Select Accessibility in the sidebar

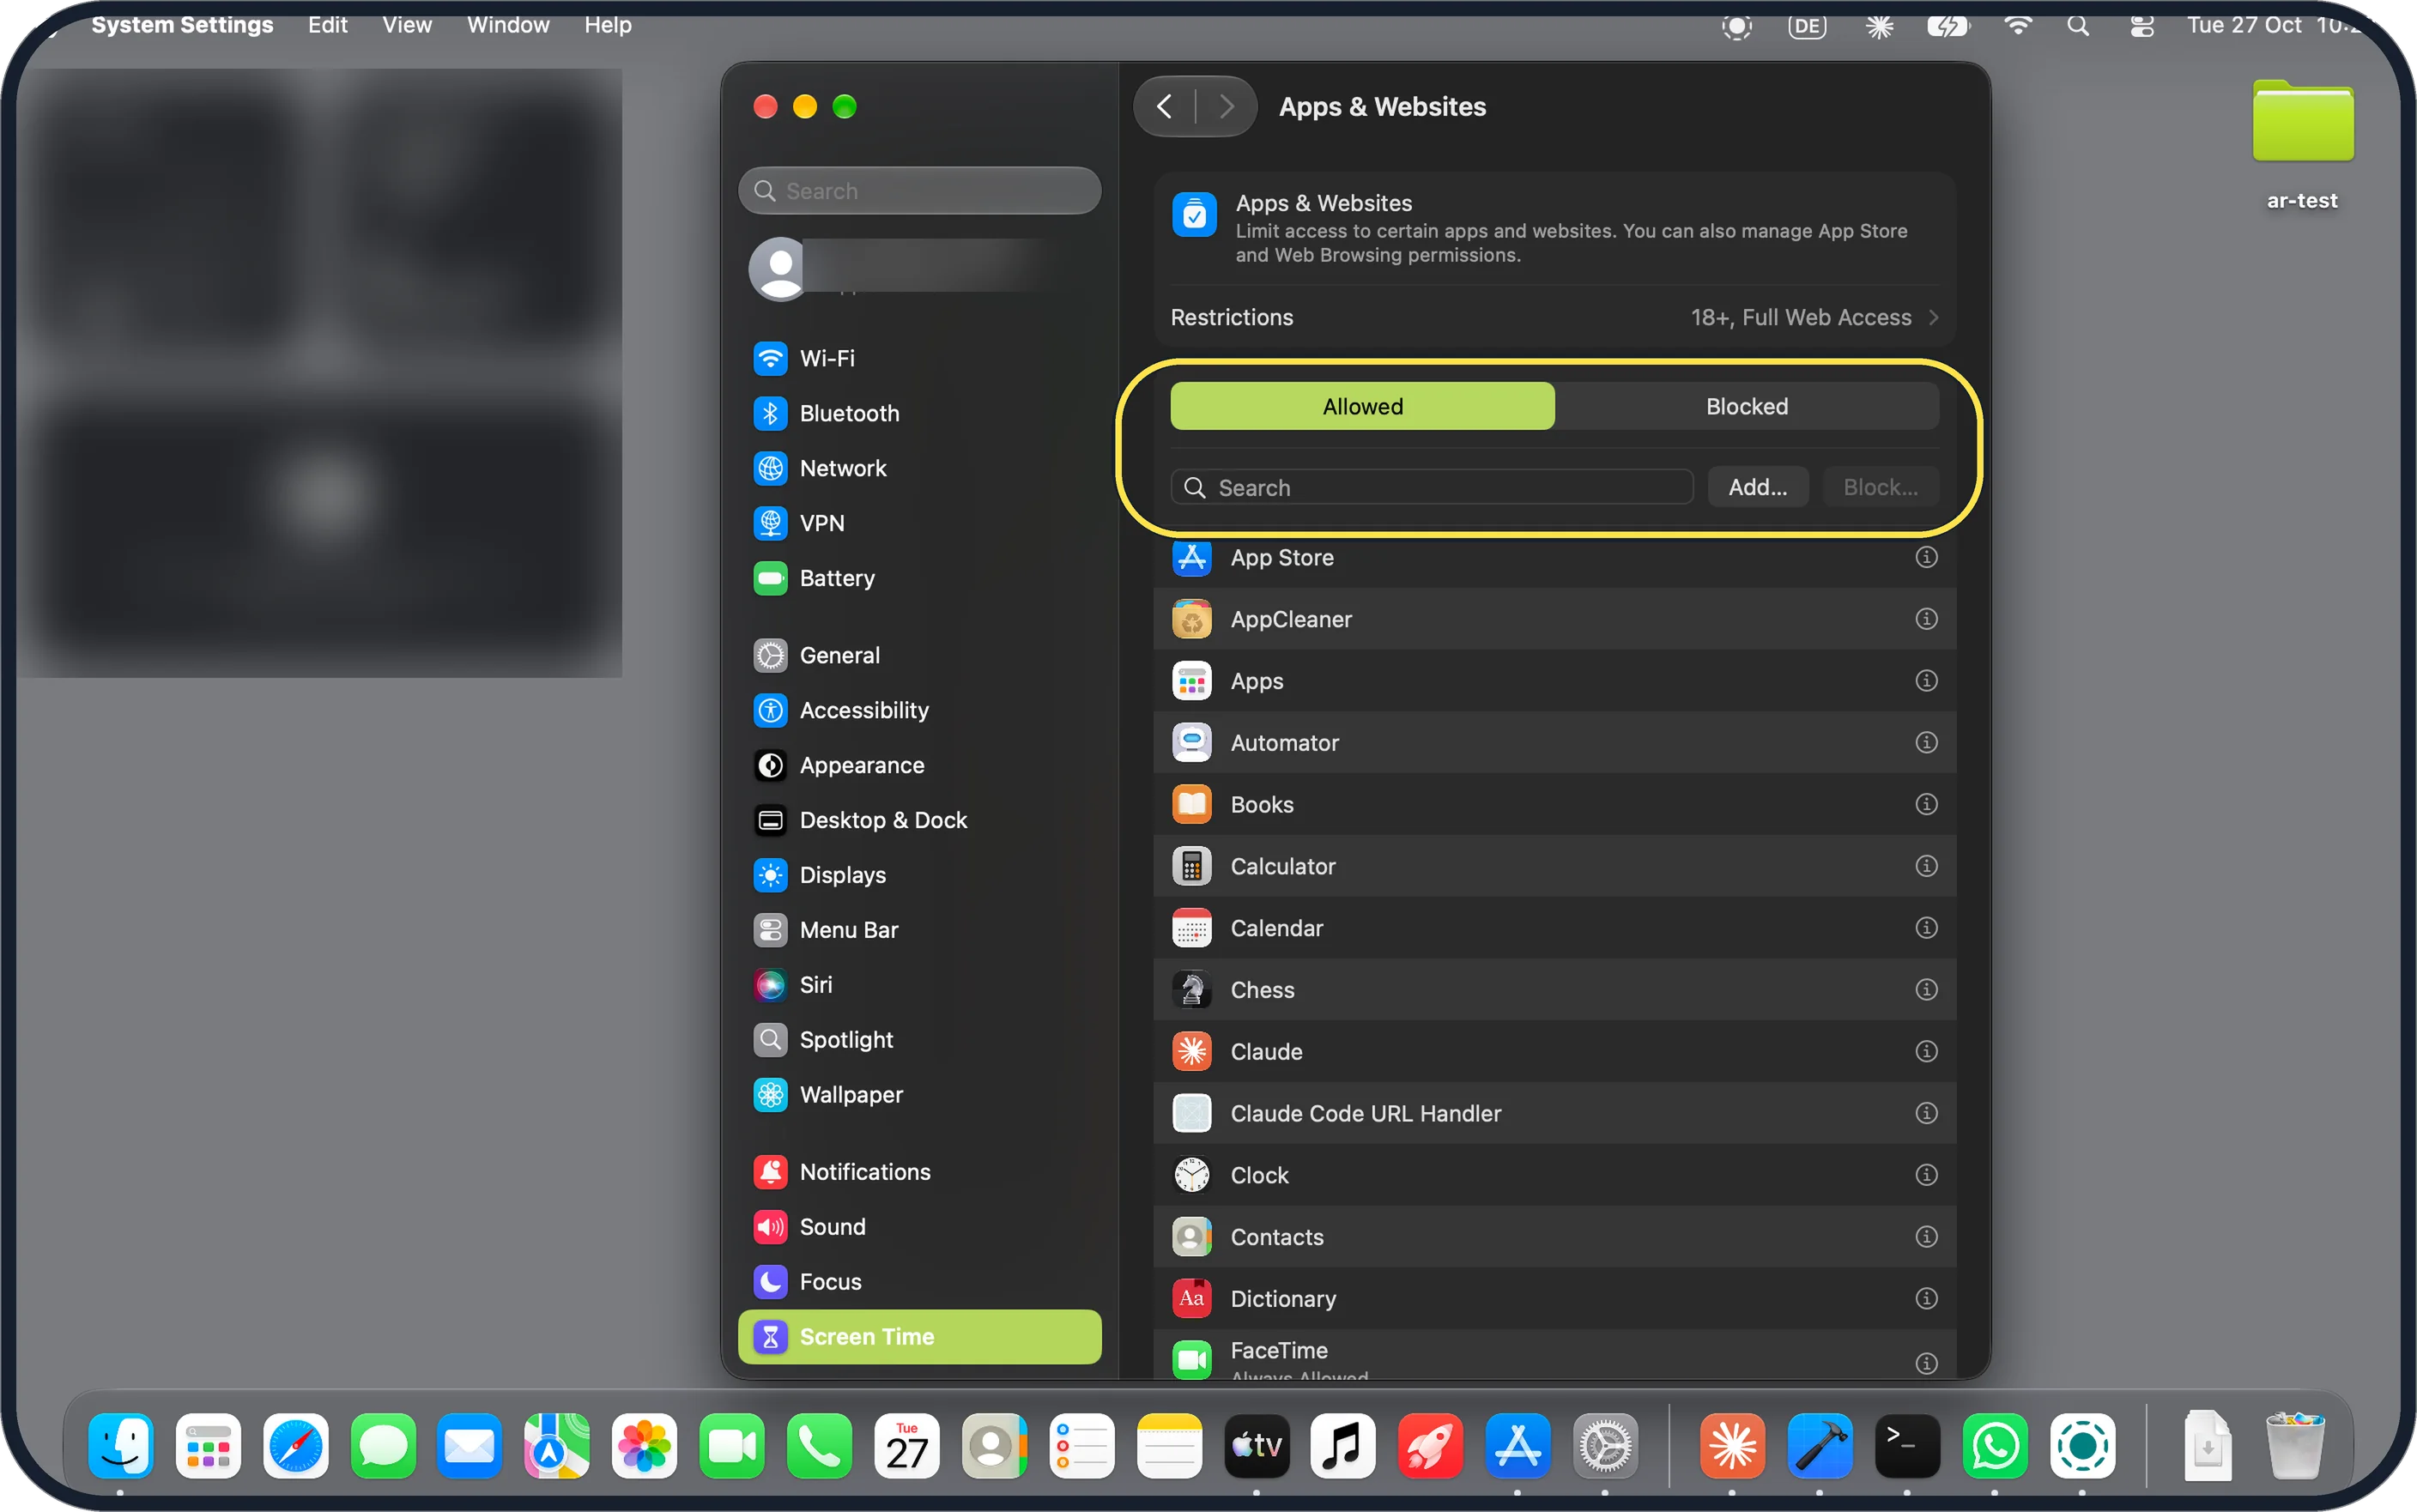919,710
